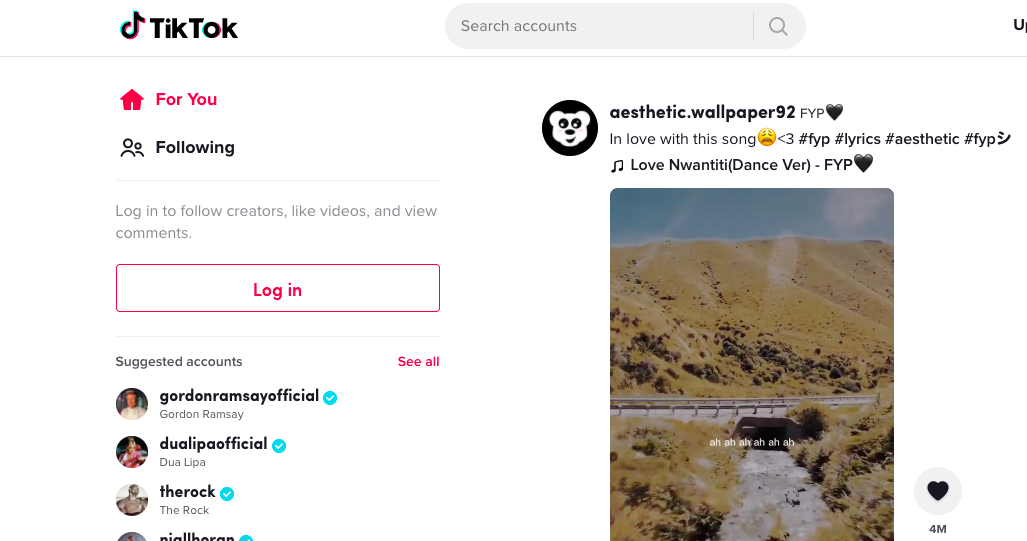Open gordonramsayofficial account name
Viewport: 1027px width, 541px height.
pyautogui.click(x=239, y=396)
